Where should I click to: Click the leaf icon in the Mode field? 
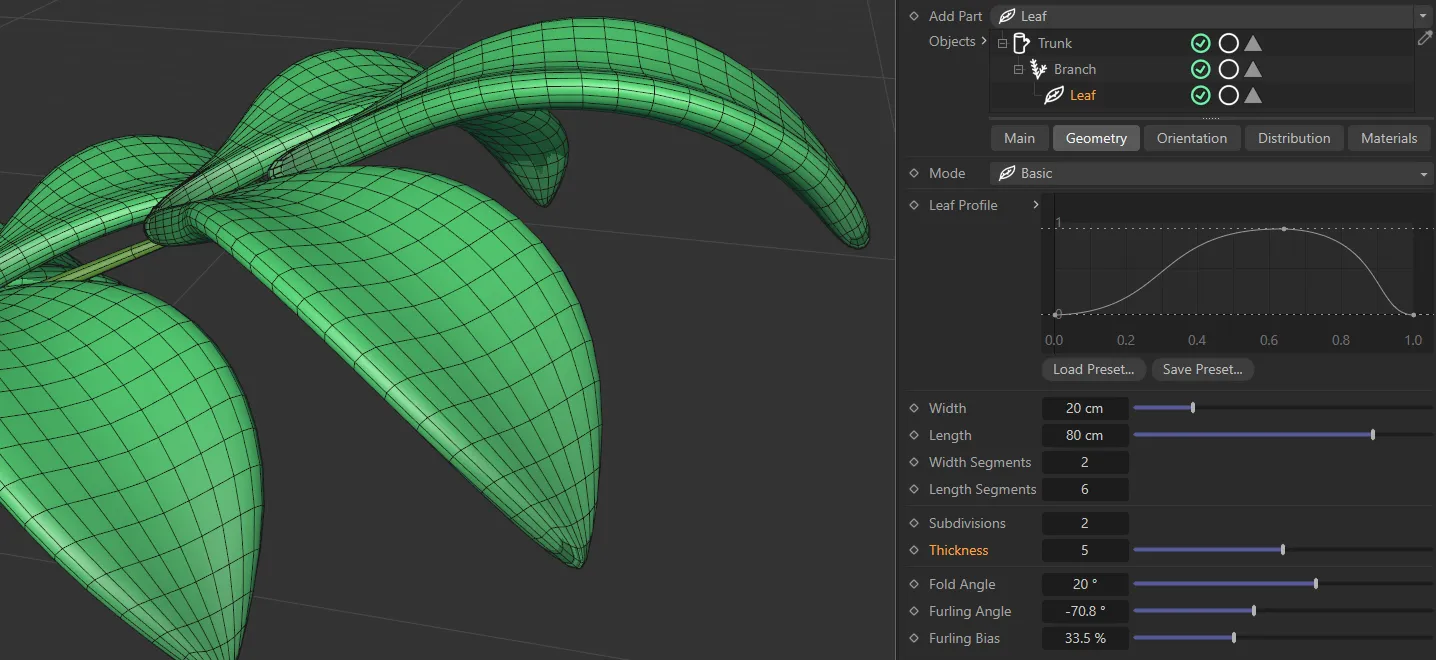[1008, 173]
